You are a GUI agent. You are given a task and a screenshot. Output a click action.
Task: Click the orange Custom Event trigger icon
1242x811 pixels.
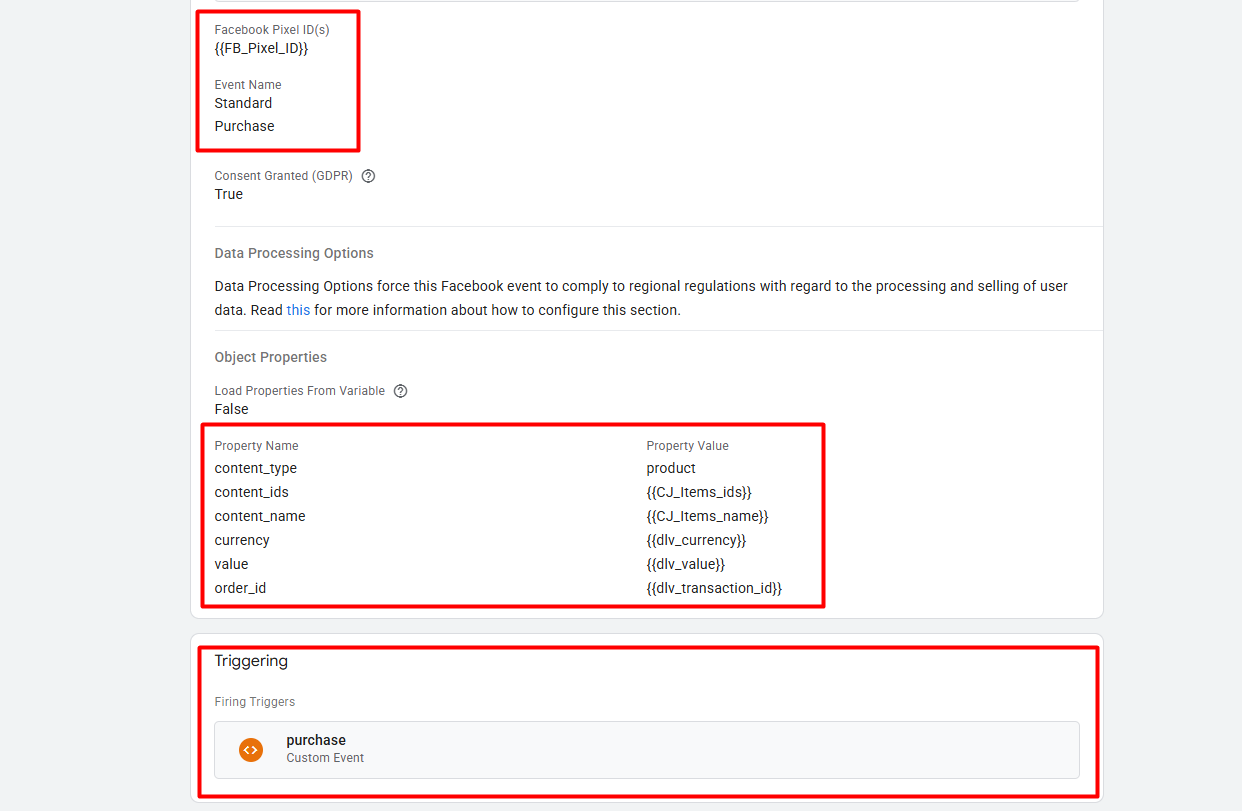click(251, 749)
